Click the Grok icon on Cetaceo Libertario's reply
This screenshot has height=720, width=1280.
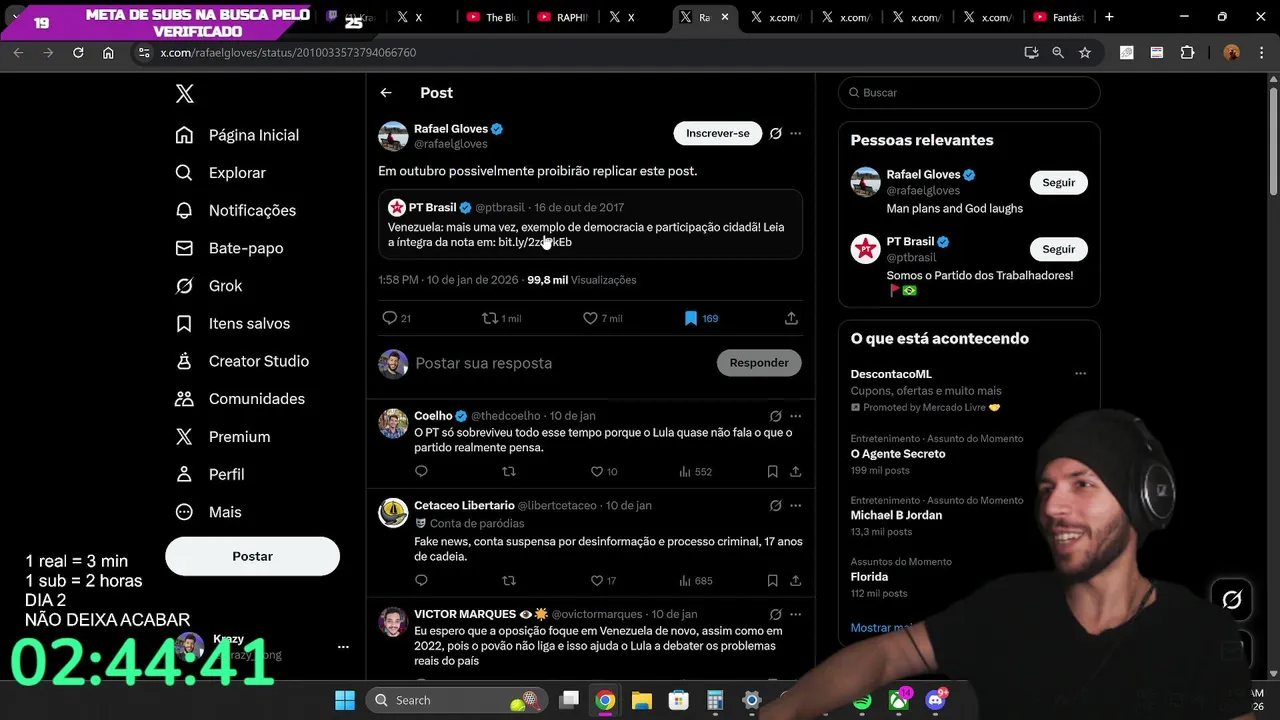click(775, 506)
